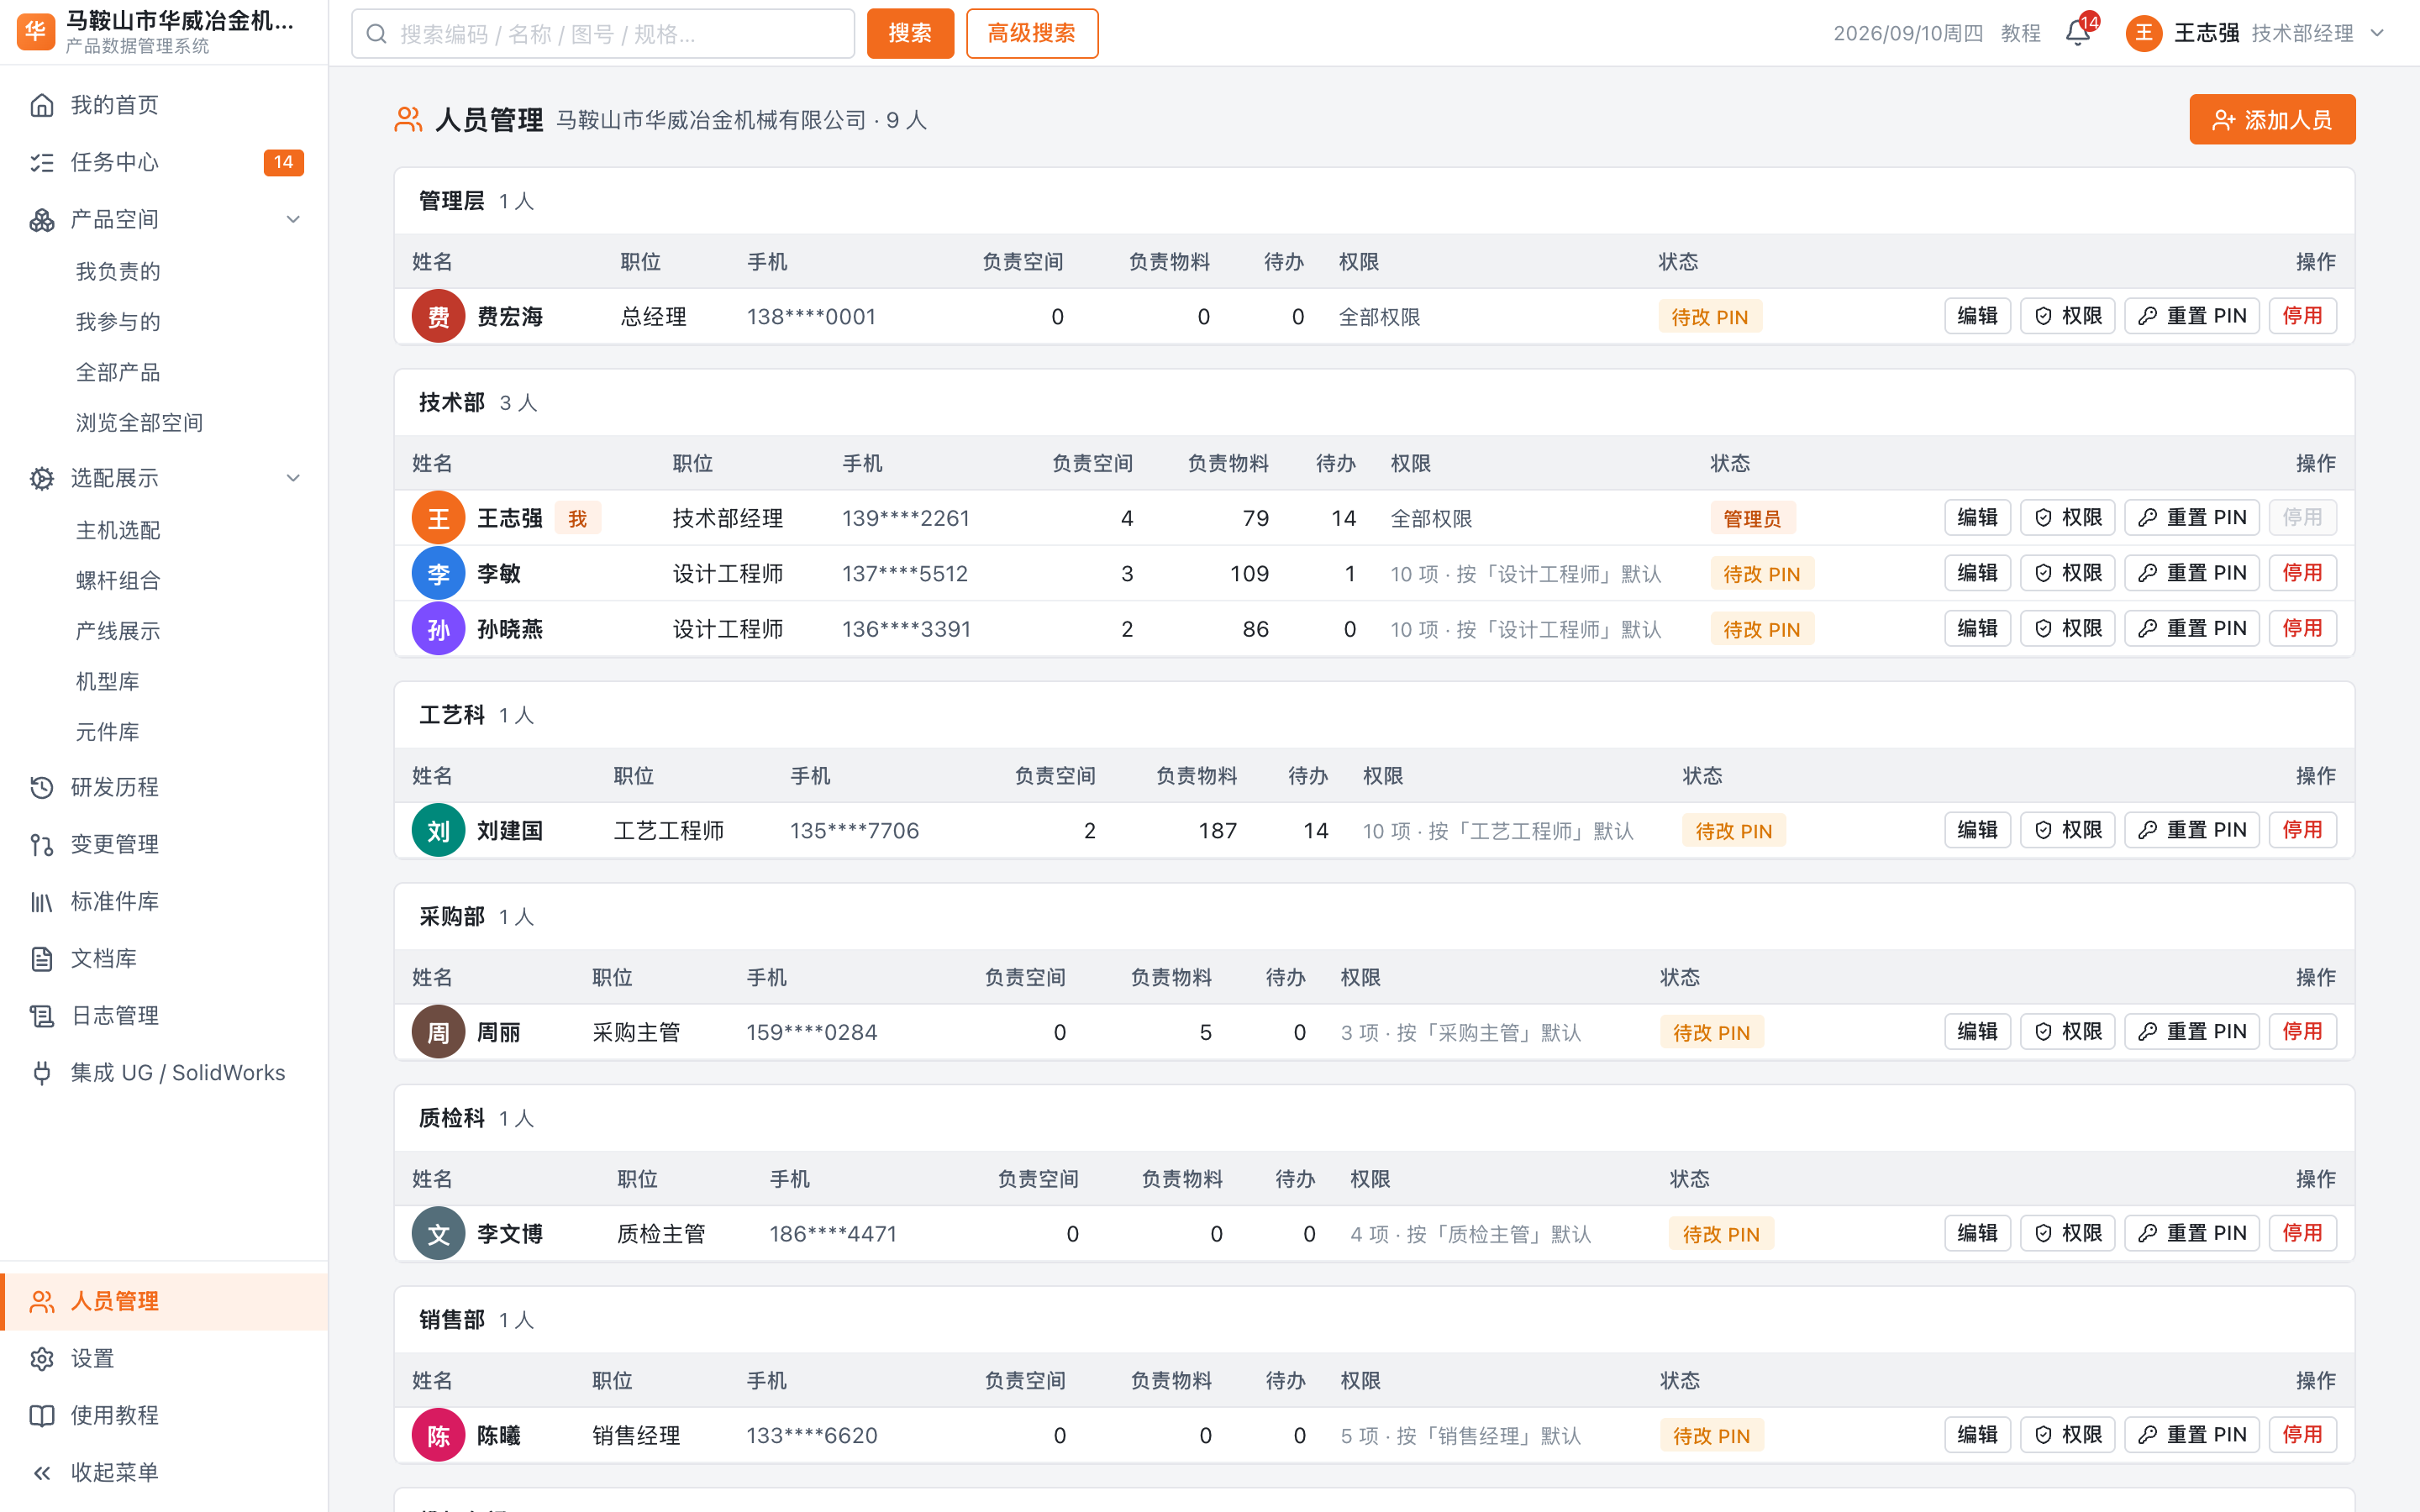2420x1512 pixels.
Task: Open user dropdown arrow beside 技术部经理
Action: pyautogui.click(x=2378, y=33)
